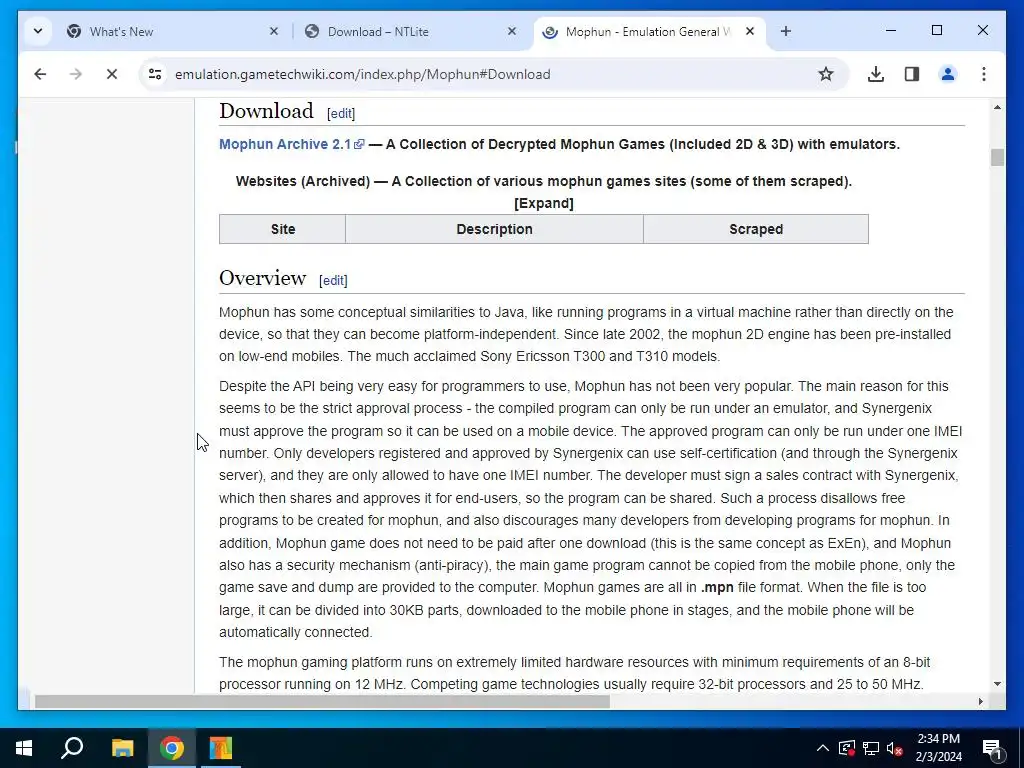Open the Chrome profile avatar

948,74
